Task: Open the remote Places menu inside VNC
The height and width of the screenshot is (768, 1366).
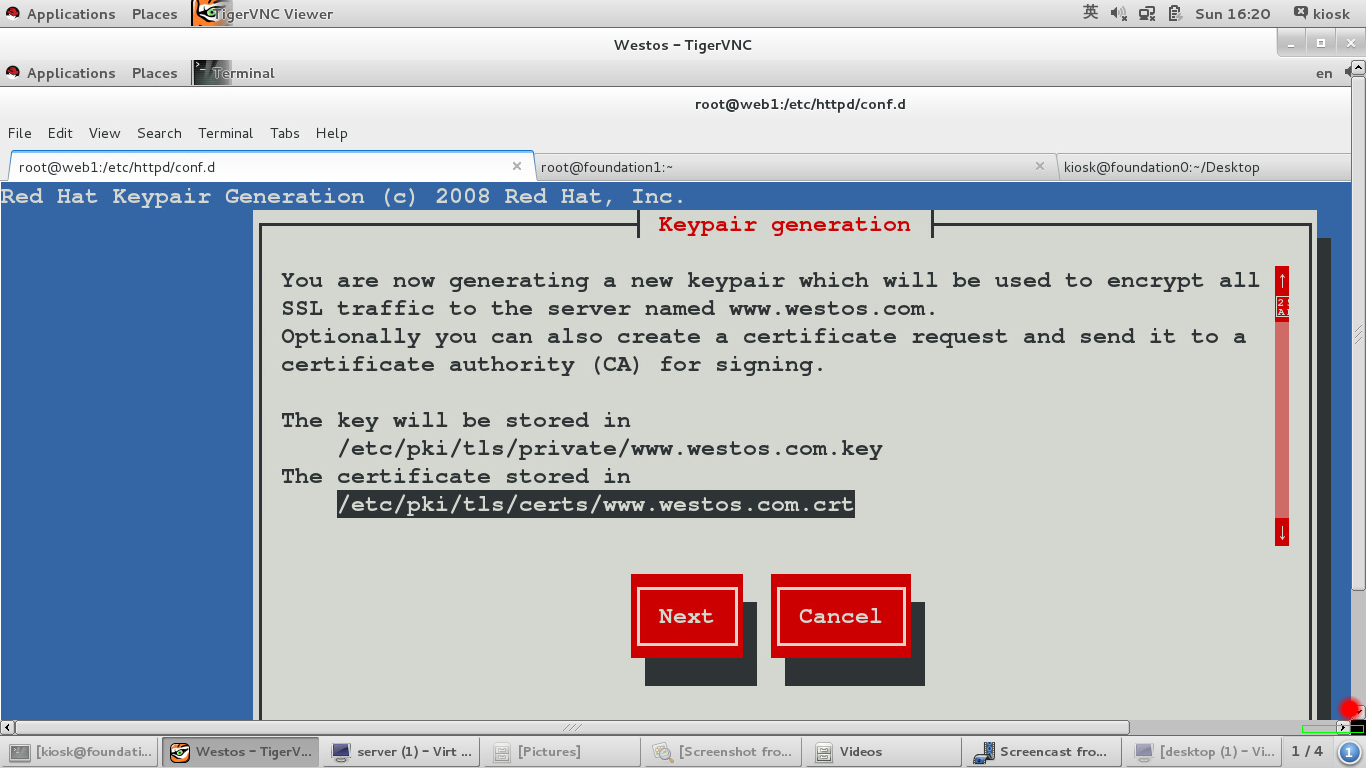Action: pyautogui.click(x=154, y=73)
